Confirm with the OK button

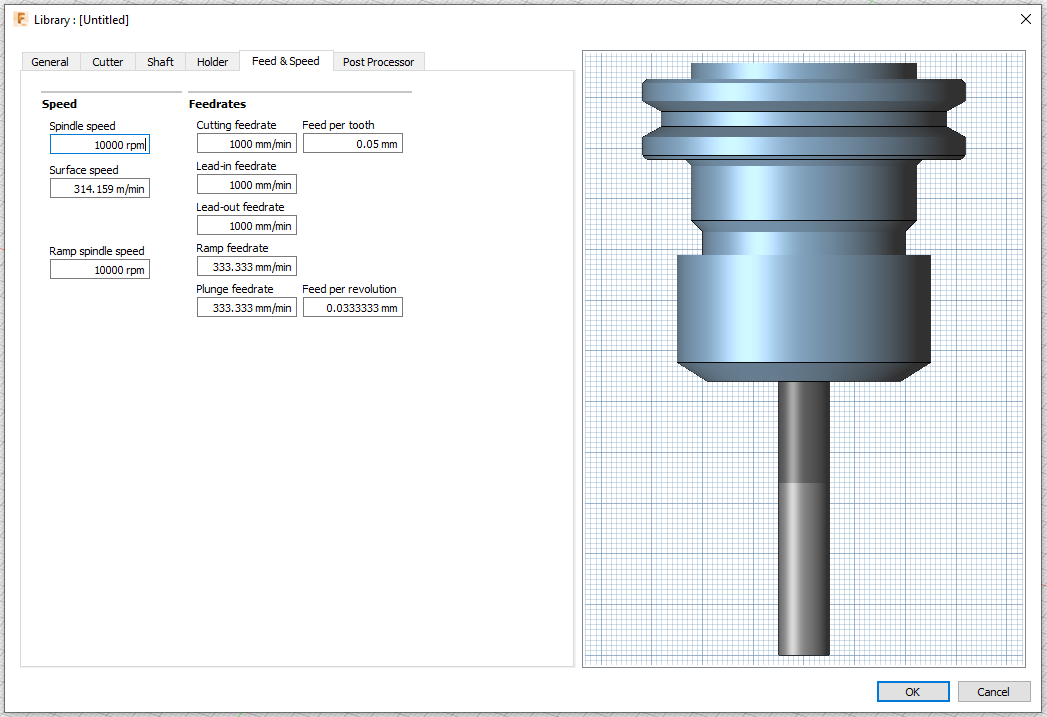(x=913, y=692)
